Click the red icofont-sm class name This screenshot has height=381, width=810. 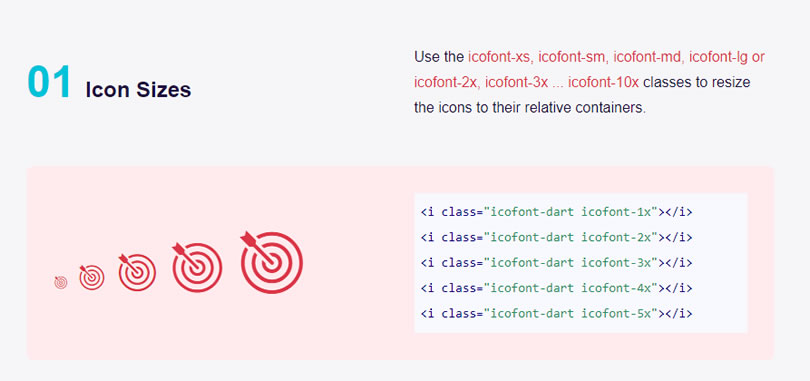572,57
